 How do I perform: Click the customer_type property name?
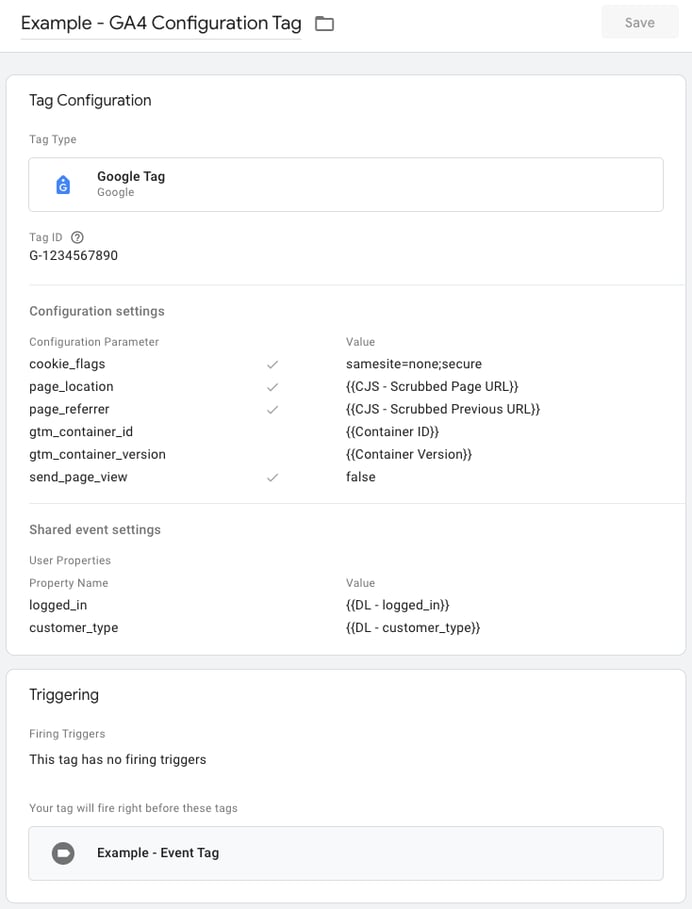point(74,628)
